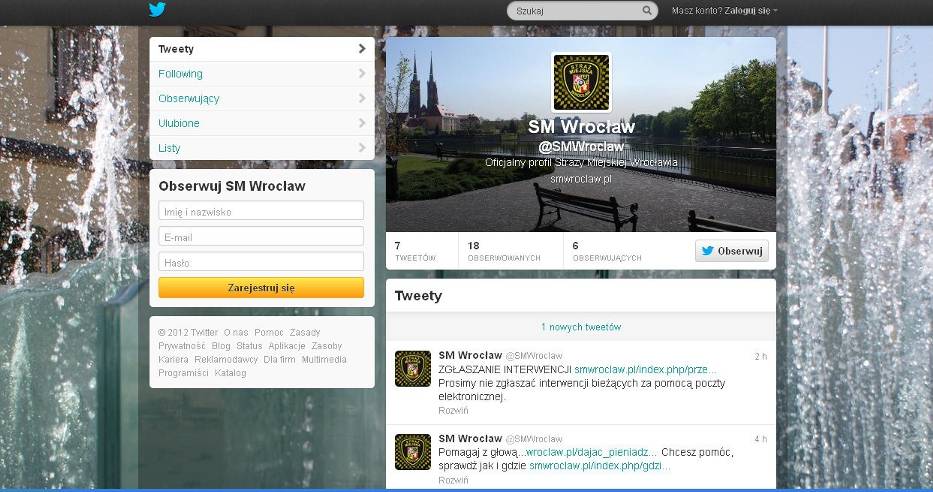Click avatar of Pomagaj z głową tweet
The width and height of the screenshot is (933, 492).
tap(413, 452)
